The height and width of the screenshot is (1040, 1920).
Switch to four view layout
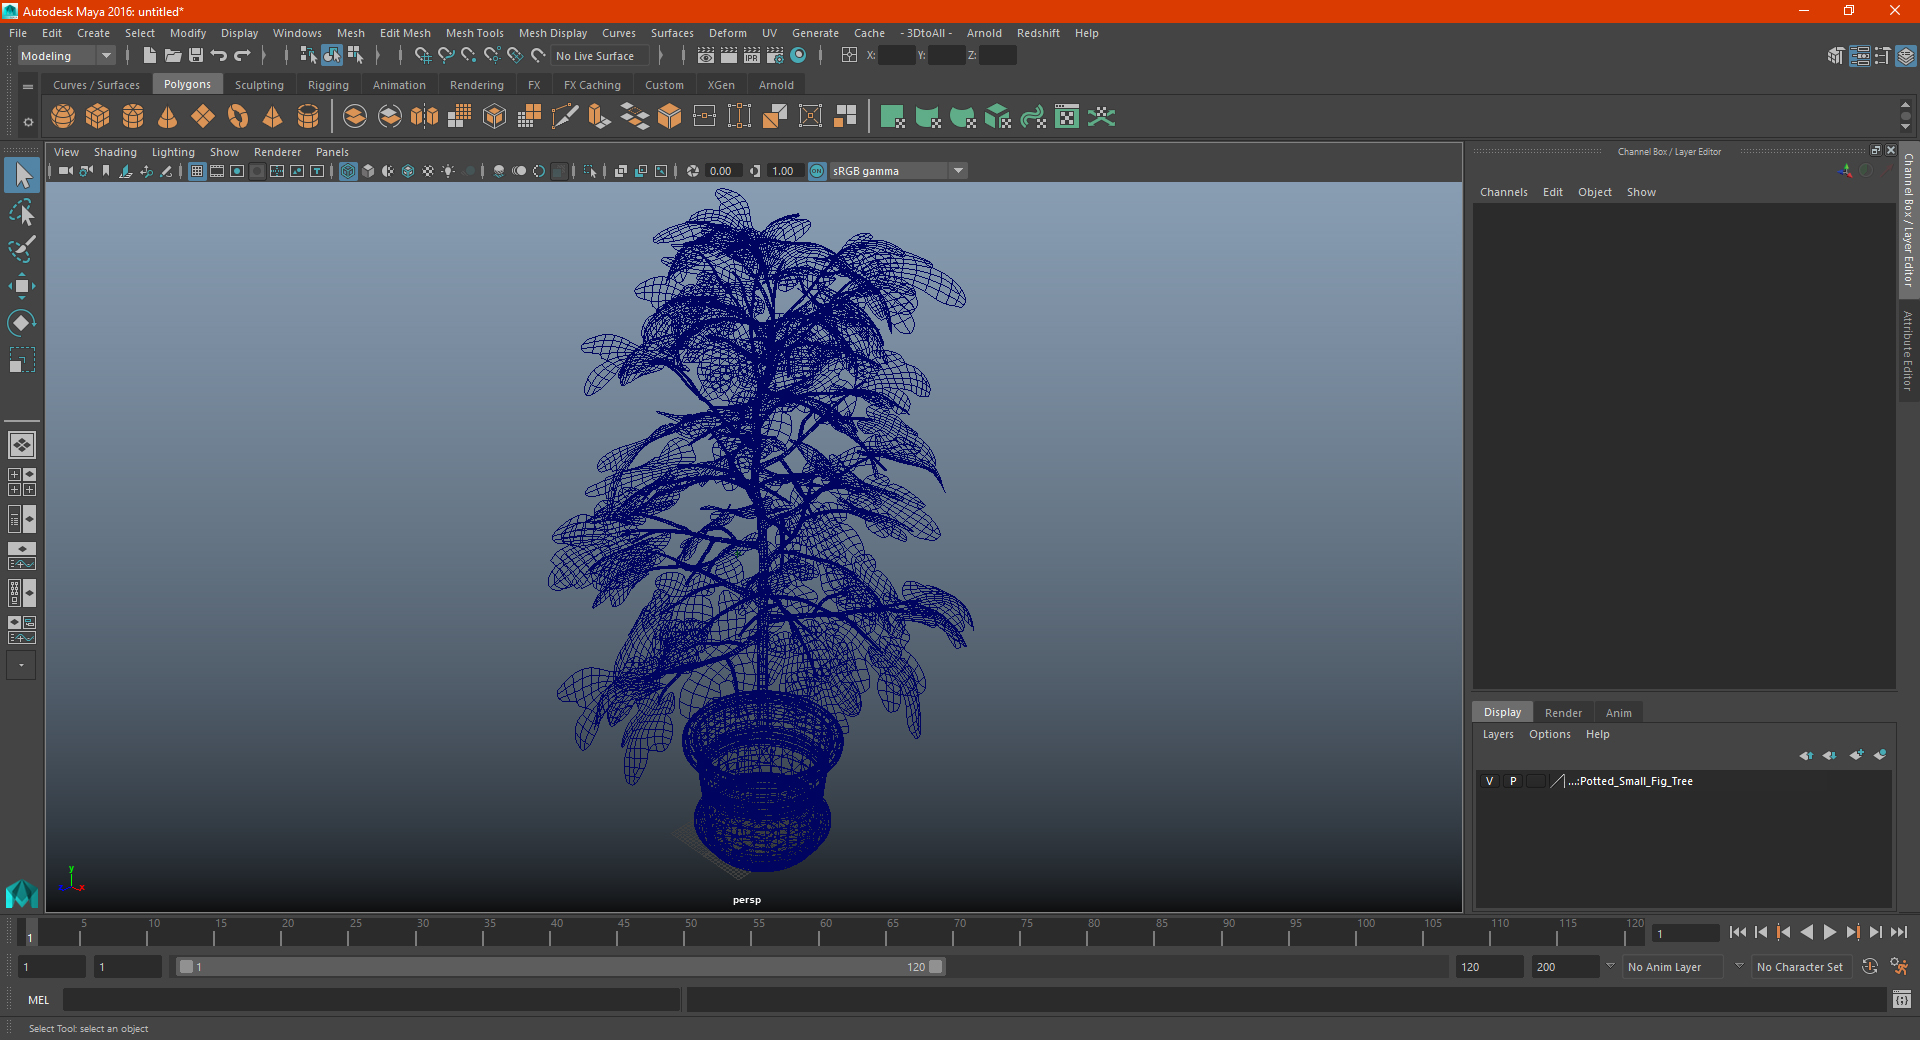pos(22,482)
